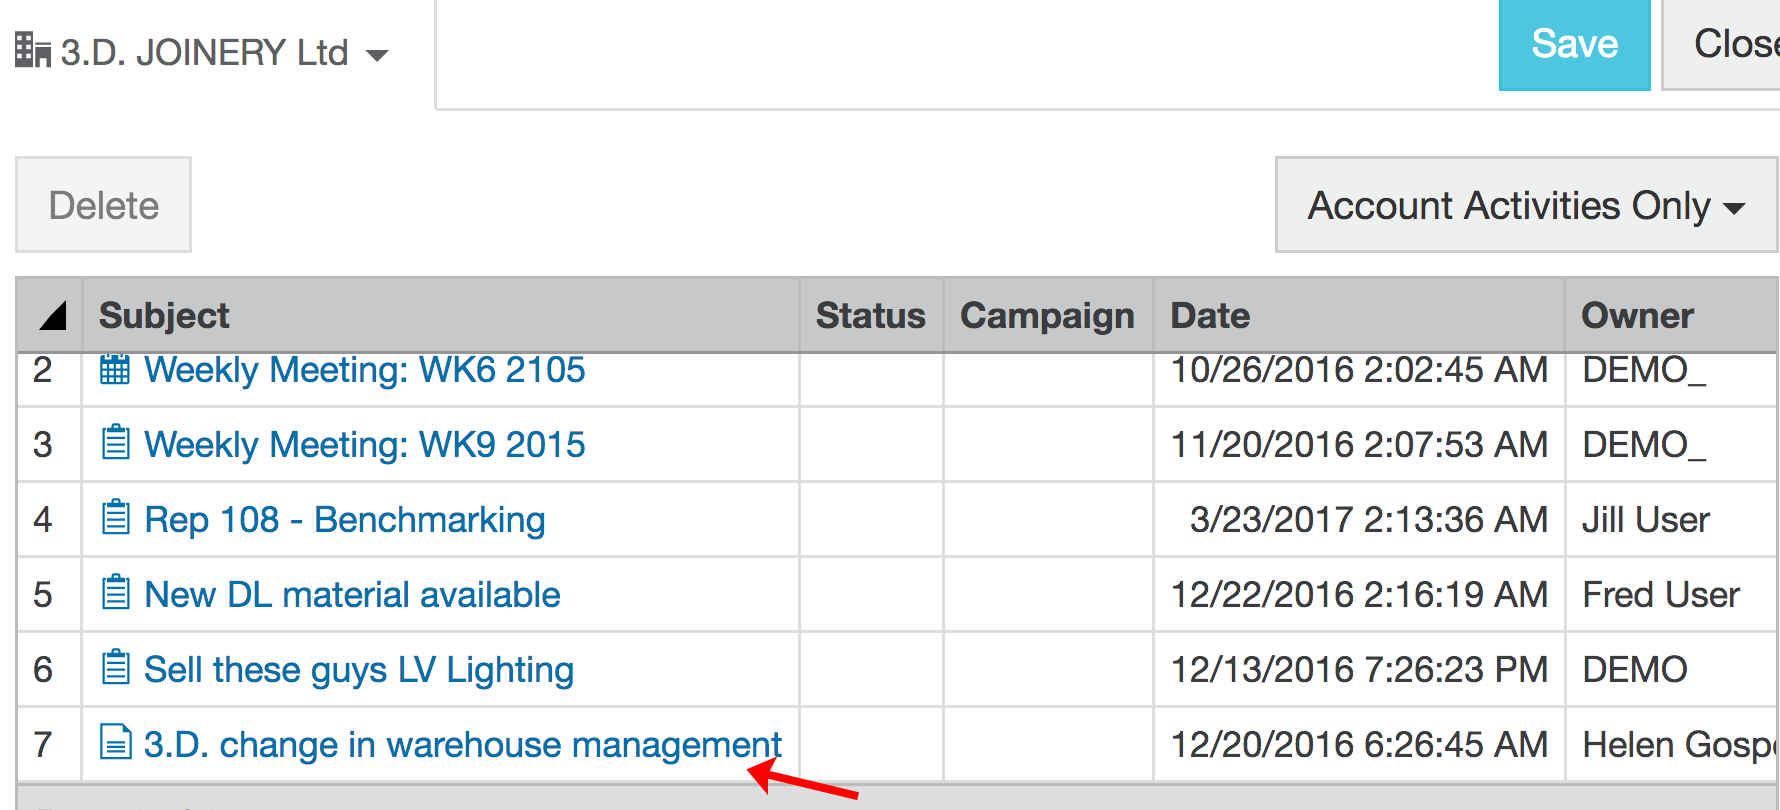Image resolution: width=1780 pixels, height=810 pixels.
Task: Click the select-all triangle in grid corner
Action: click(x=52, y=316)
